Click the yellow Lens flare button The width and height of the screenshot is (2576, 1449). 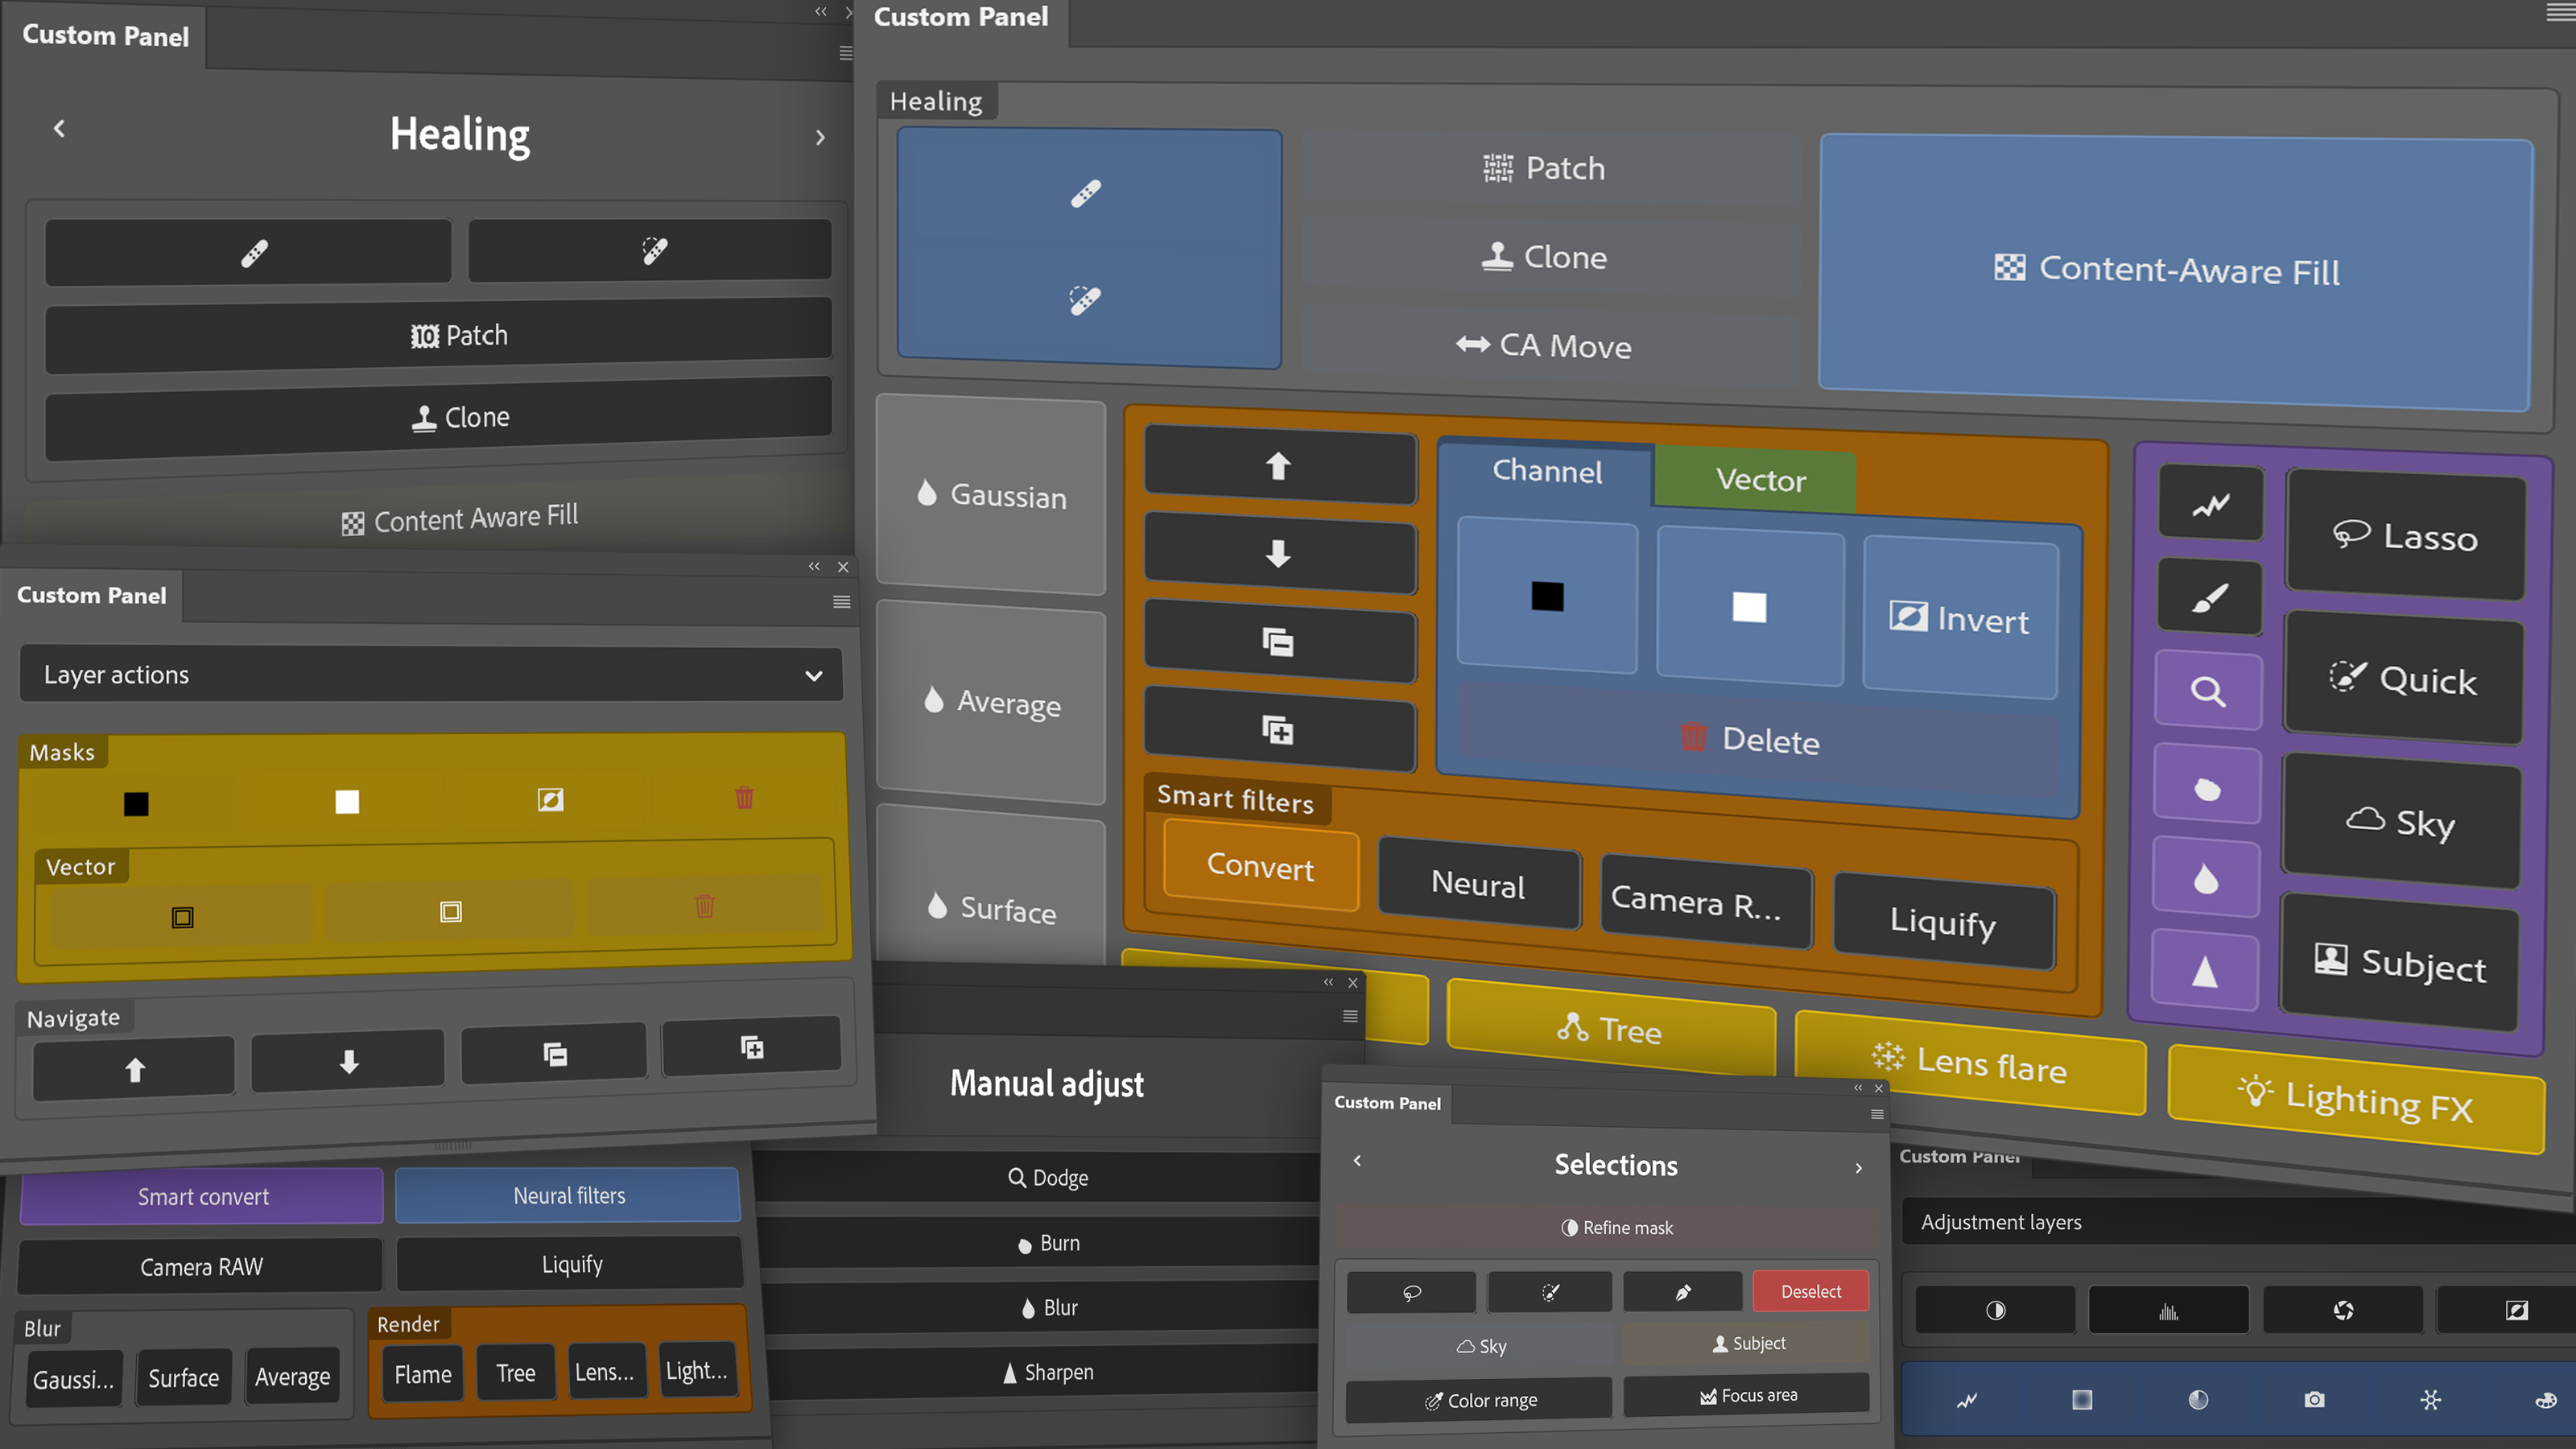pos(1969,1064)
